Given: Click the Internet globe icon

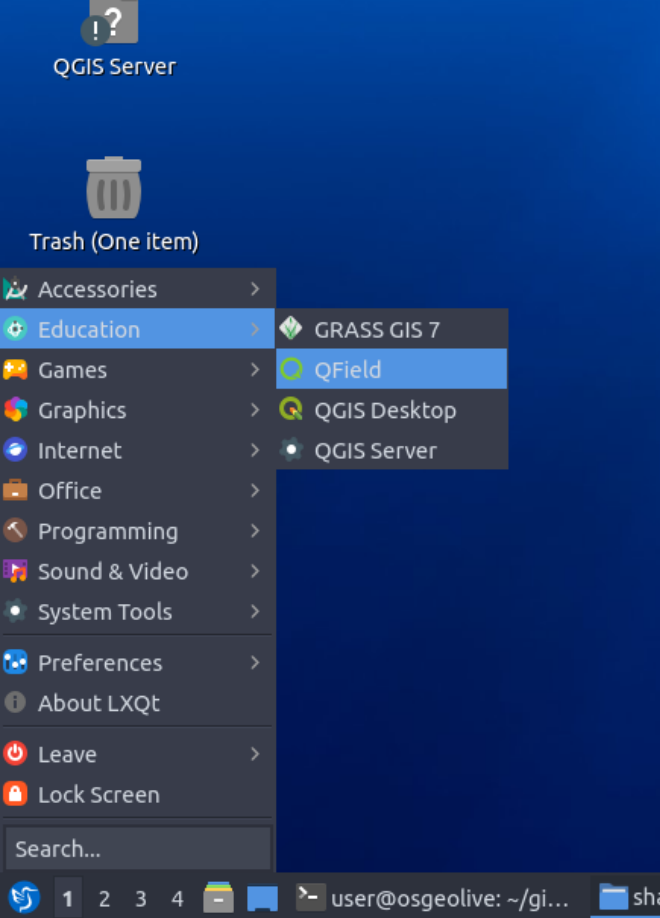Looking at the screenshot, I should click(x=15, y=450).
